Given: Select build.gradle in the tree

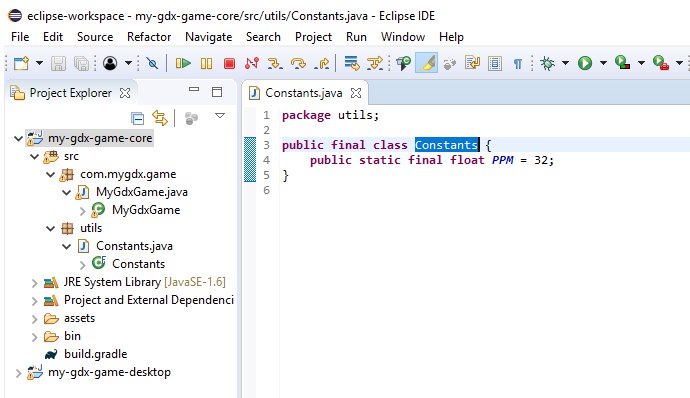Looking at the screenshot, I should click(x=95, y=354).
